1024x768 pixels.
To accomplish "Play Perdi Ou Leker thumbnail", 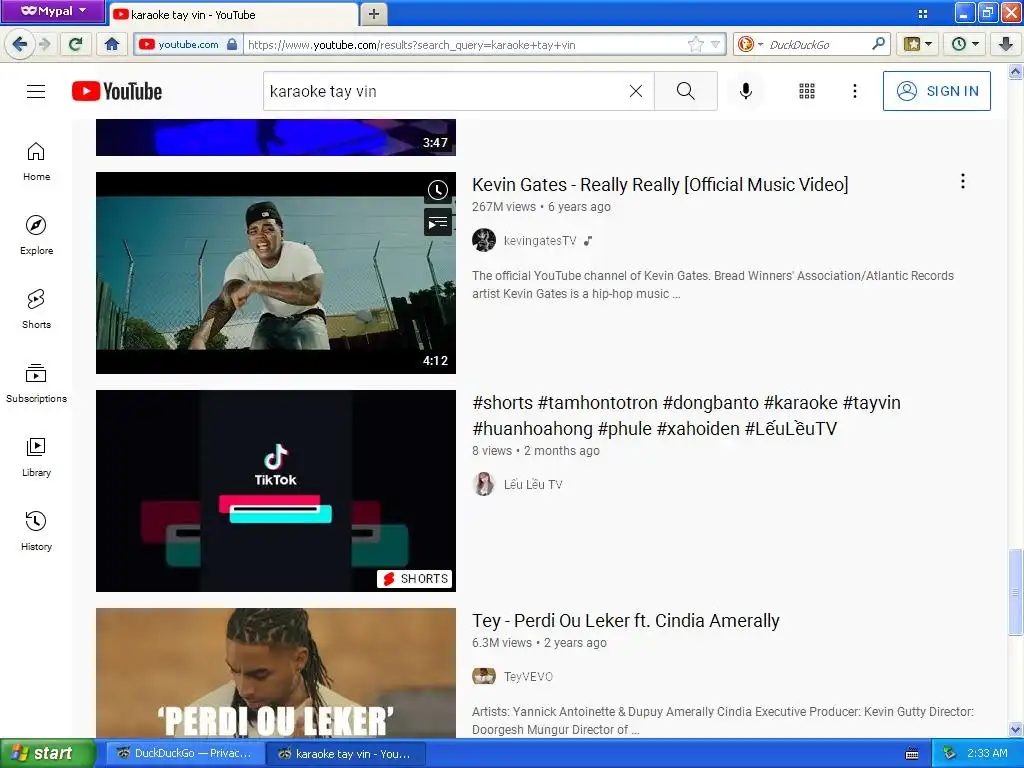I will (x=276, y=673).
